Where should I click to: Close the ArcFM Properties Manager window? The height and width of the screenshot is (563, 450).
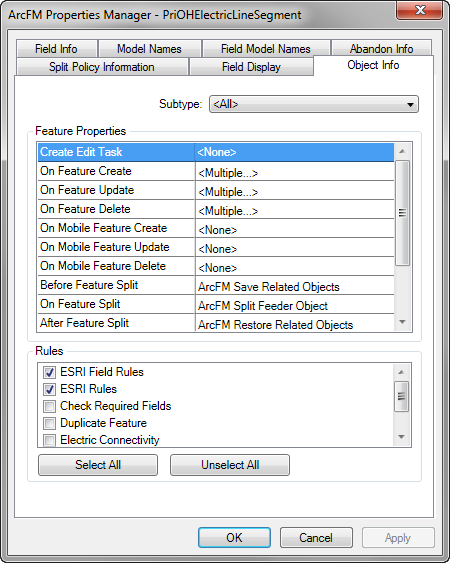tap(419, 10)
